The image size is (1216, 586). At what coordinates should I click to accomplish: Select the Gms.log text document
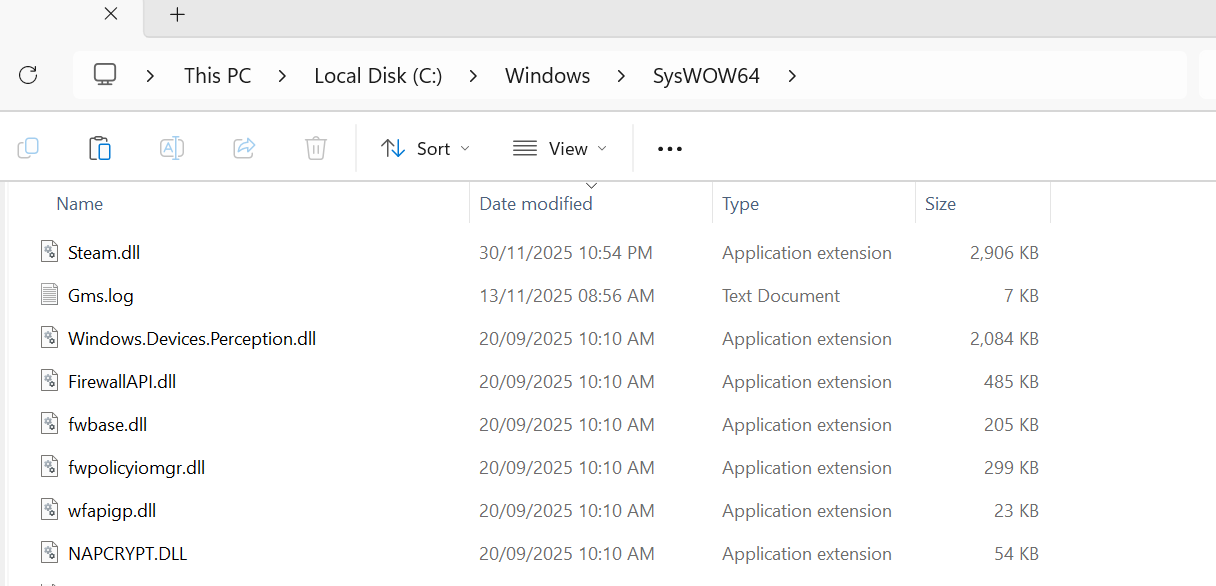pos(100,296)
